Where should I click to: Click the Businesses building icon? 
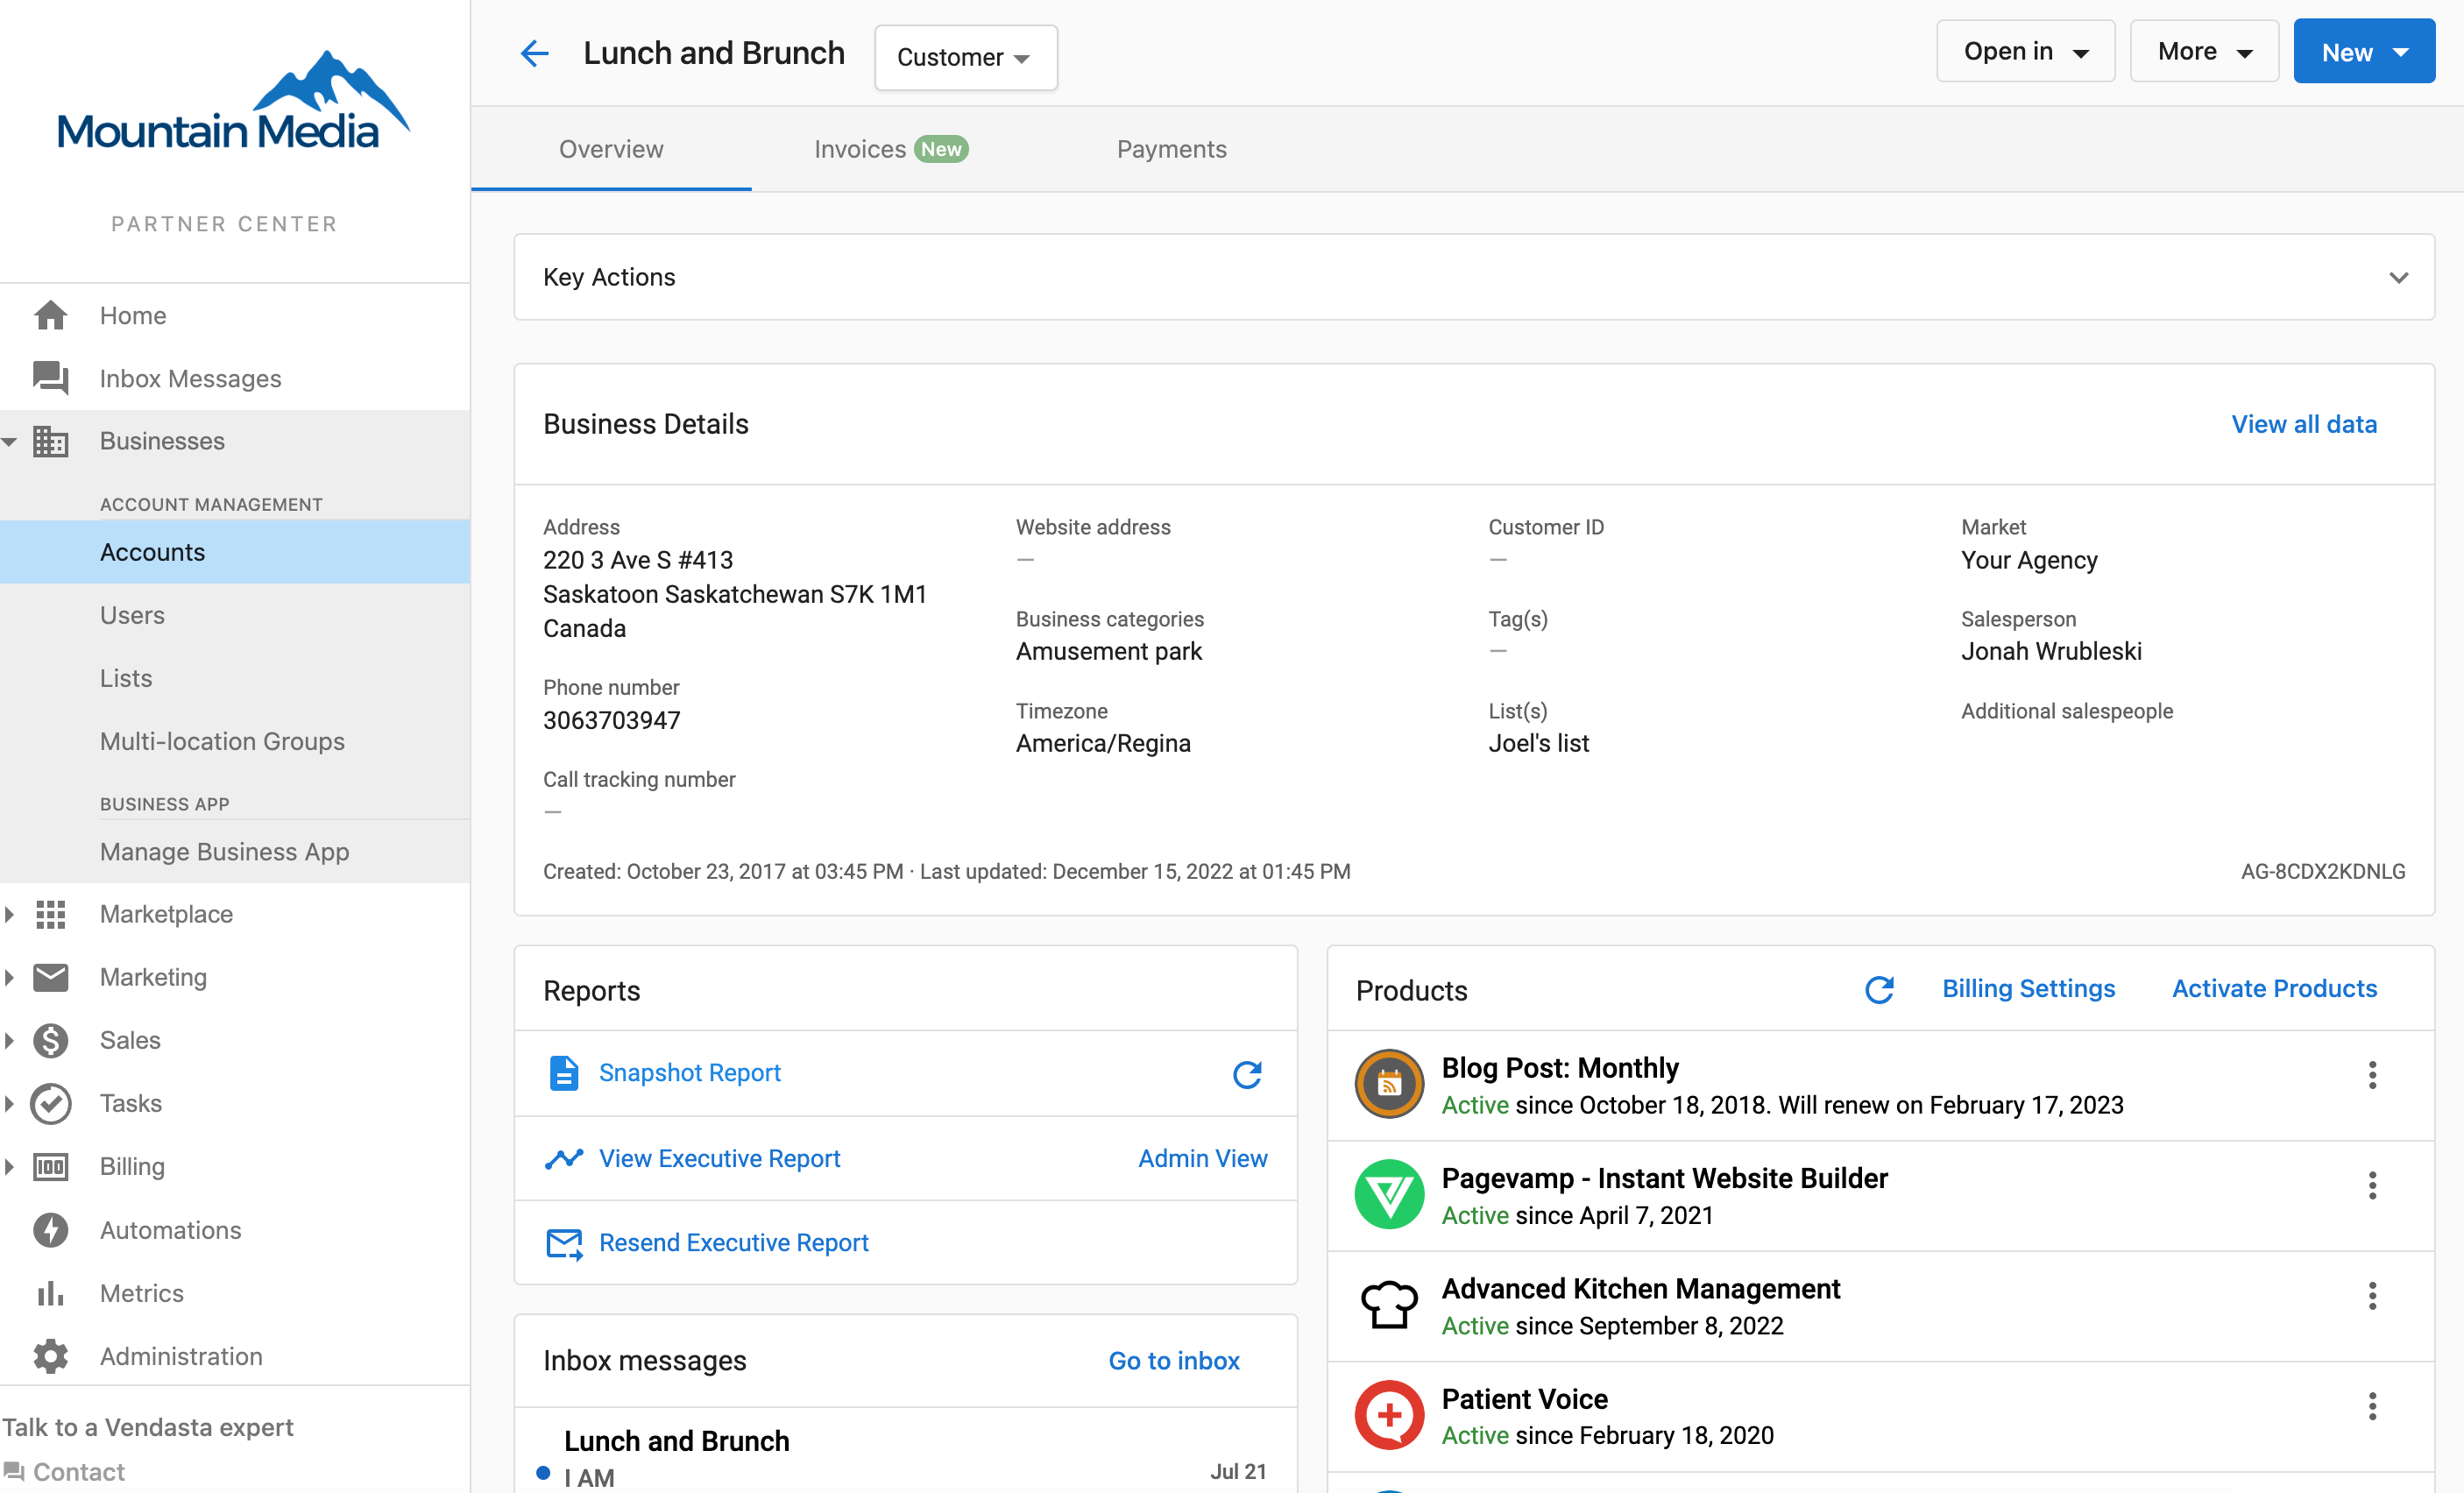tap(50, 441)
